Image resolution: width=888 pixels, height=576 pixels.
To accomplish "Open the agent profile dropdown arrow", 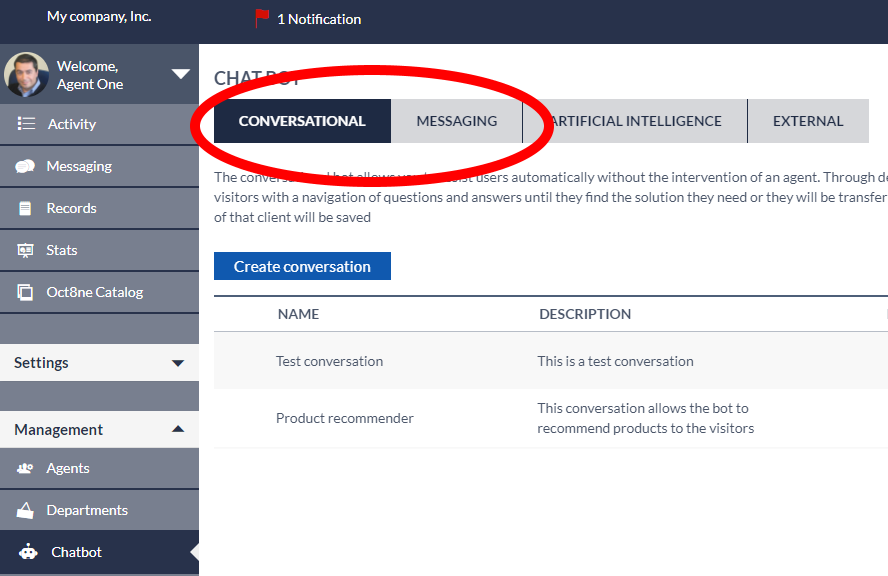I will coord(180,73).
